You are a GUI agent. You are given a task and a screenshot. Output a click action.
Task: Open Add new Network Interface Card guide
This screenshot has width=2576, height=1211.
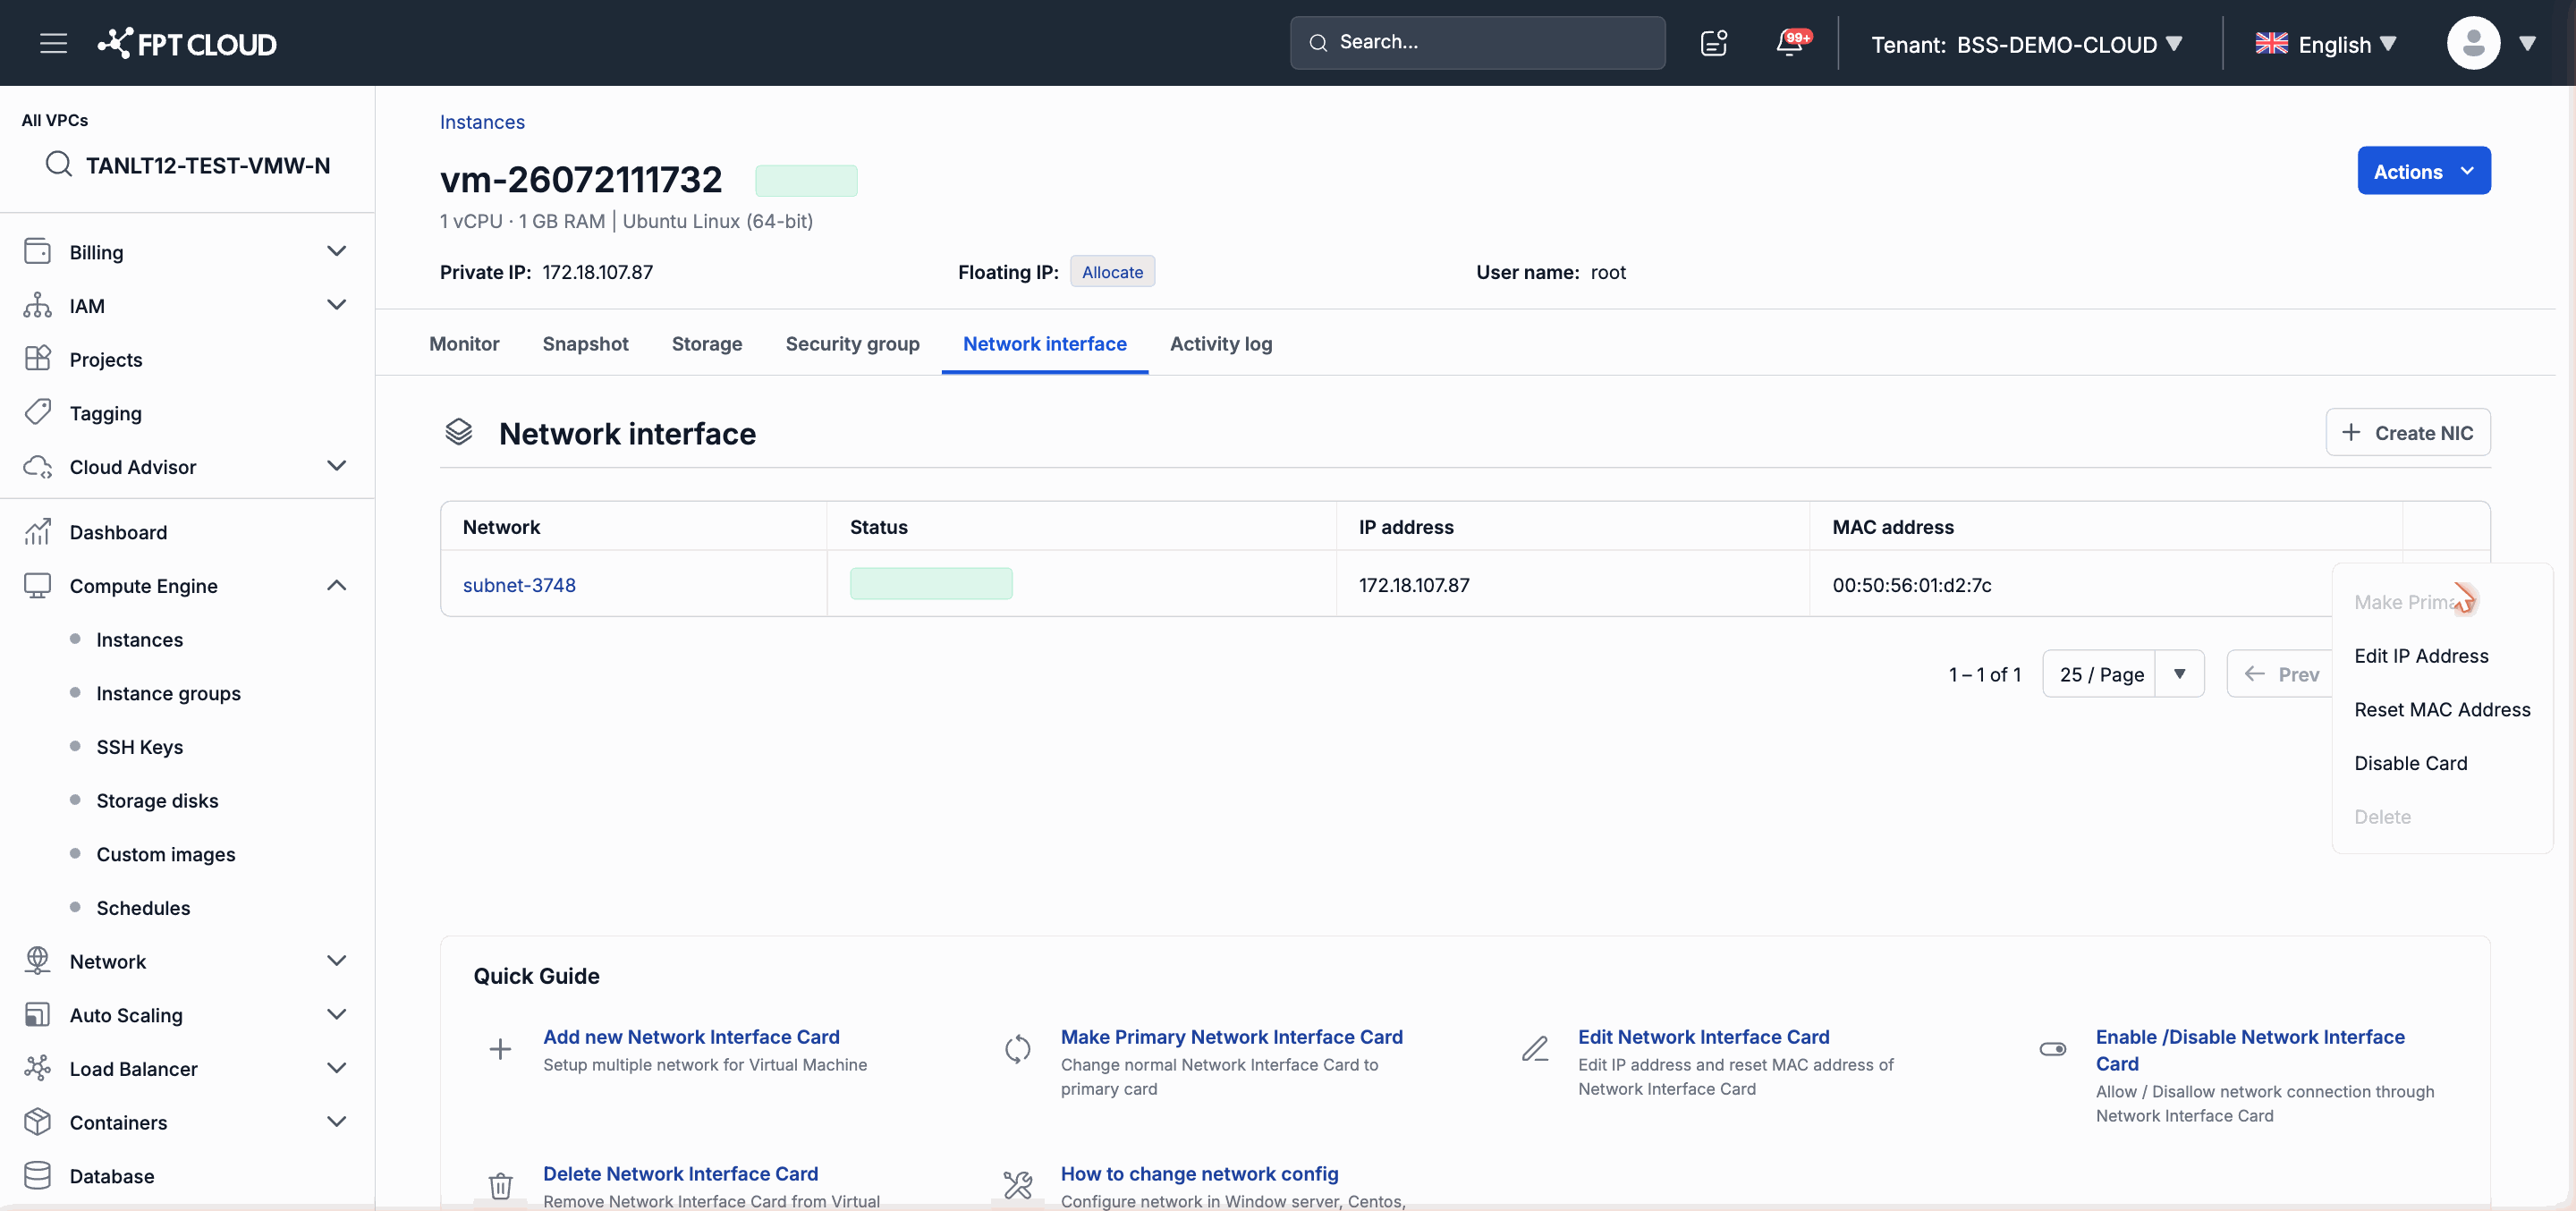tap(691, 1037)
